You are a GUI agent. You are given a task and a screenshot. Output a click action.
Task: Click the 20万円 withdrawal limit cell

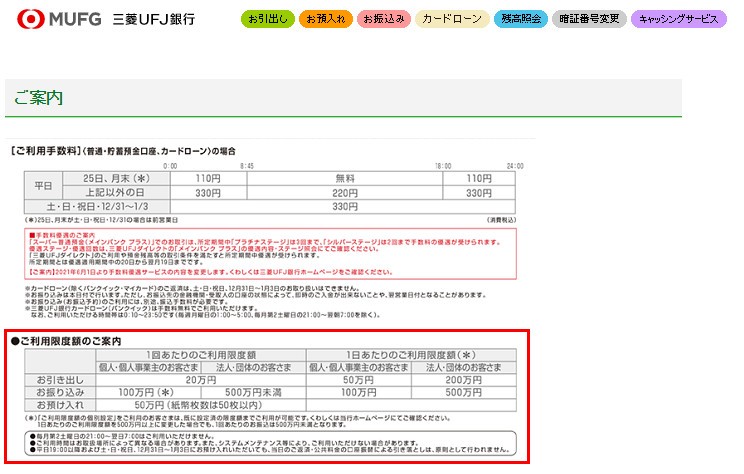[201, 380]
